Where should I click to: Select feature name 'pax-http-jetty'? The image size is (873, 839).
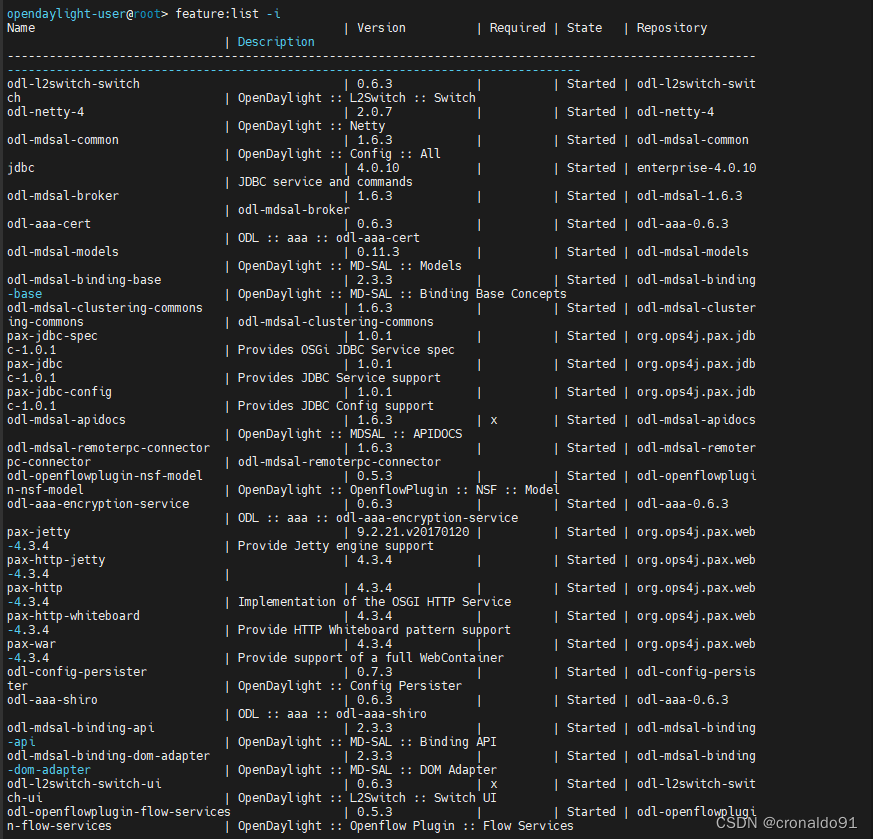pos(56,560)
